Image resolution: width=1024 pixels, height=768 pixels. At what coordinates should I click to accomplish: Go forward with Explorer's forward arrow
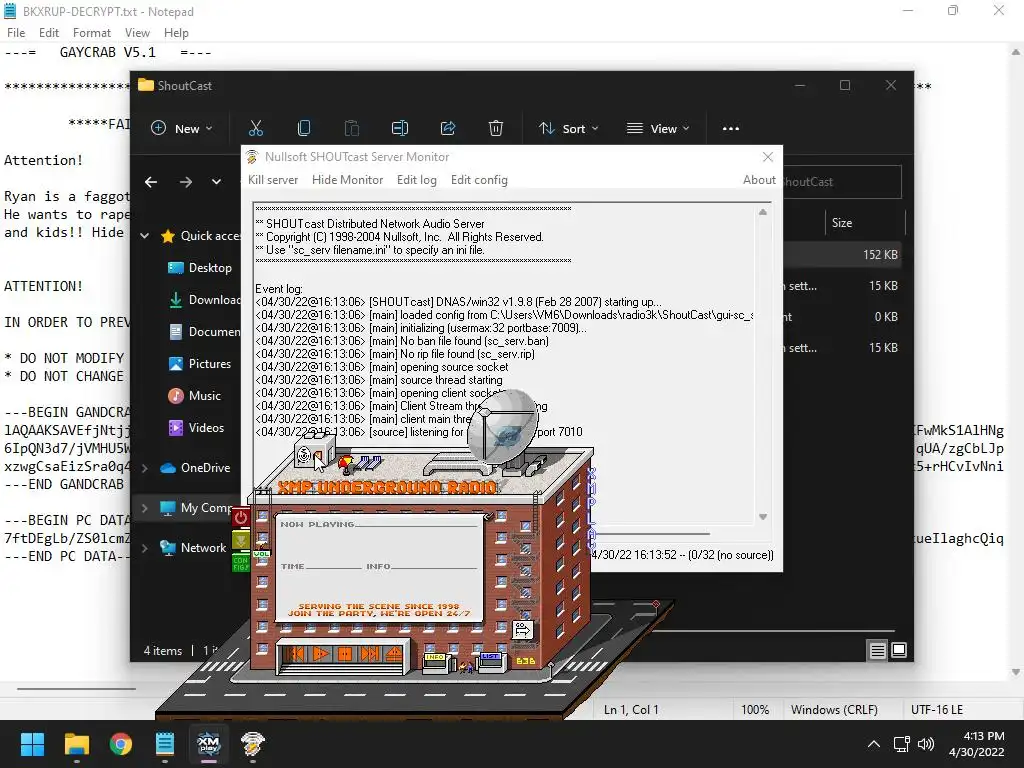[x=186, y=182]
